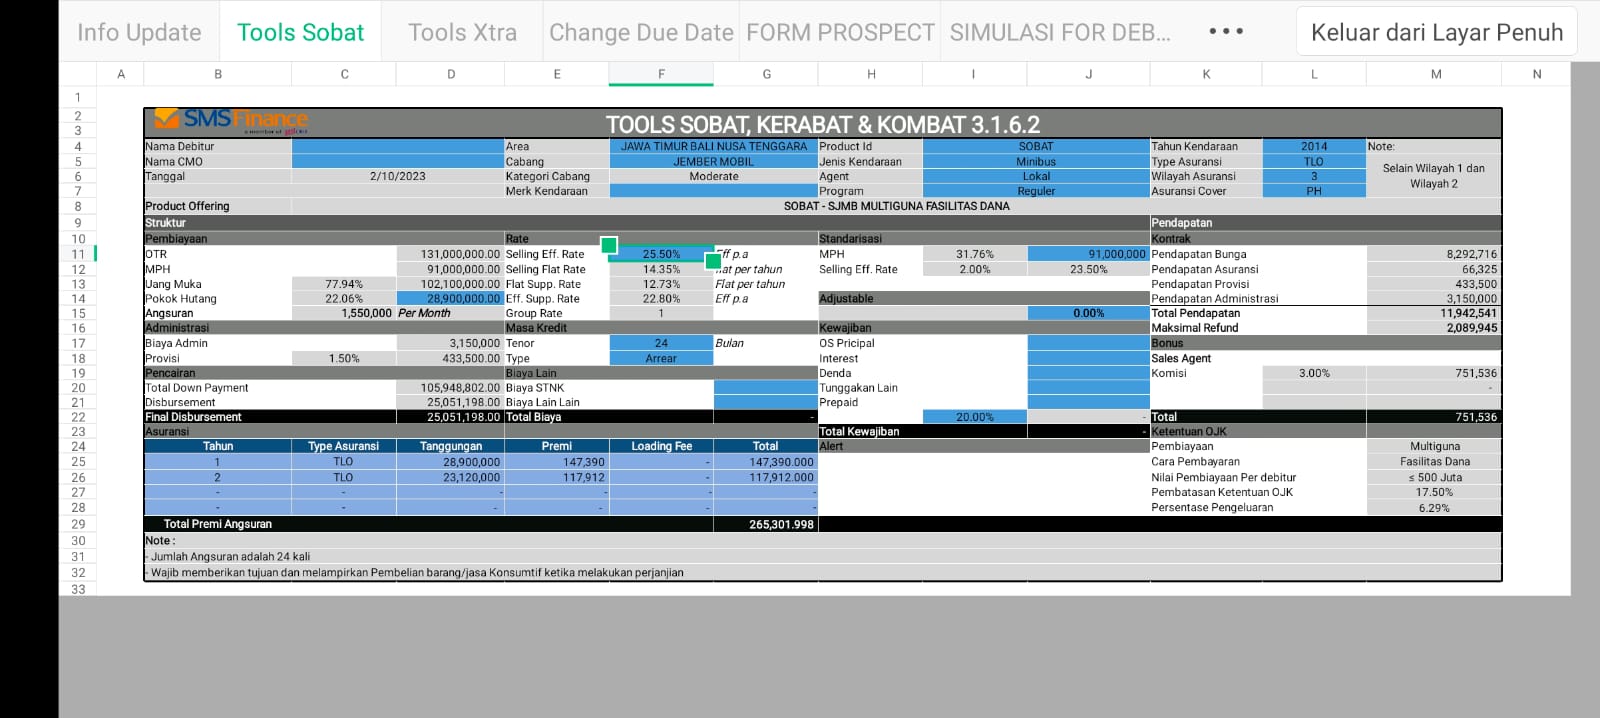Go to the Change Due Date tab
Image resolution: width=1600 pixels, height=718 pixels.
point(641,32)
